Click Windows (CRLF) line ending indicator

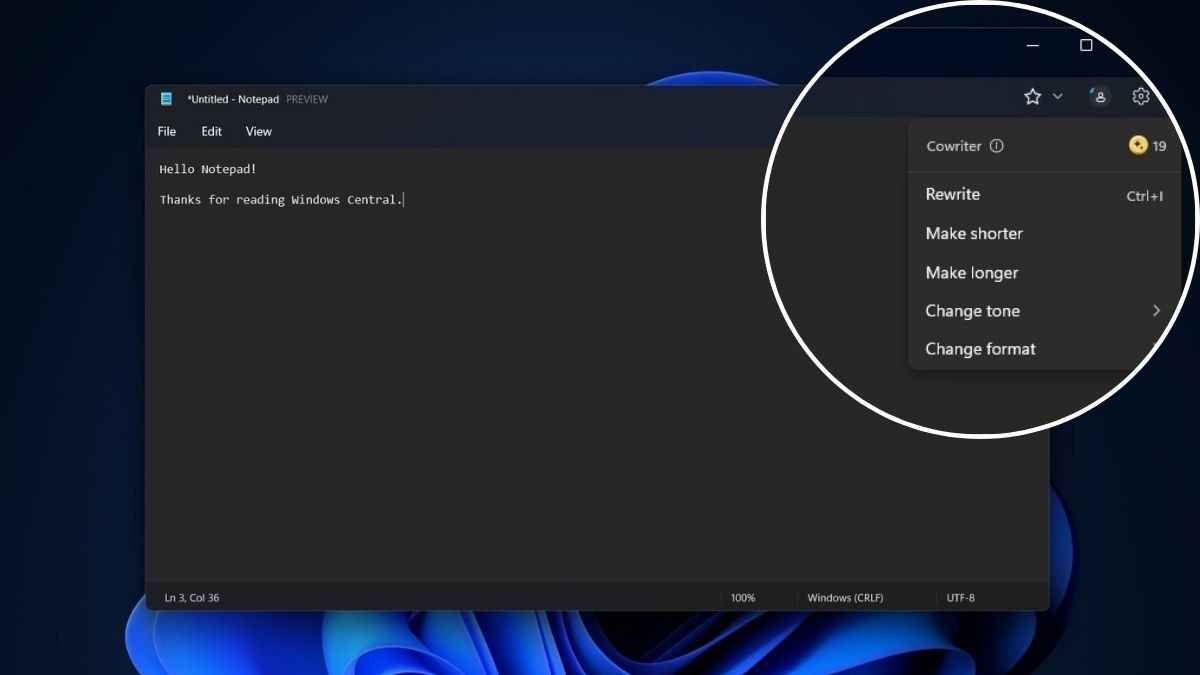845,598
